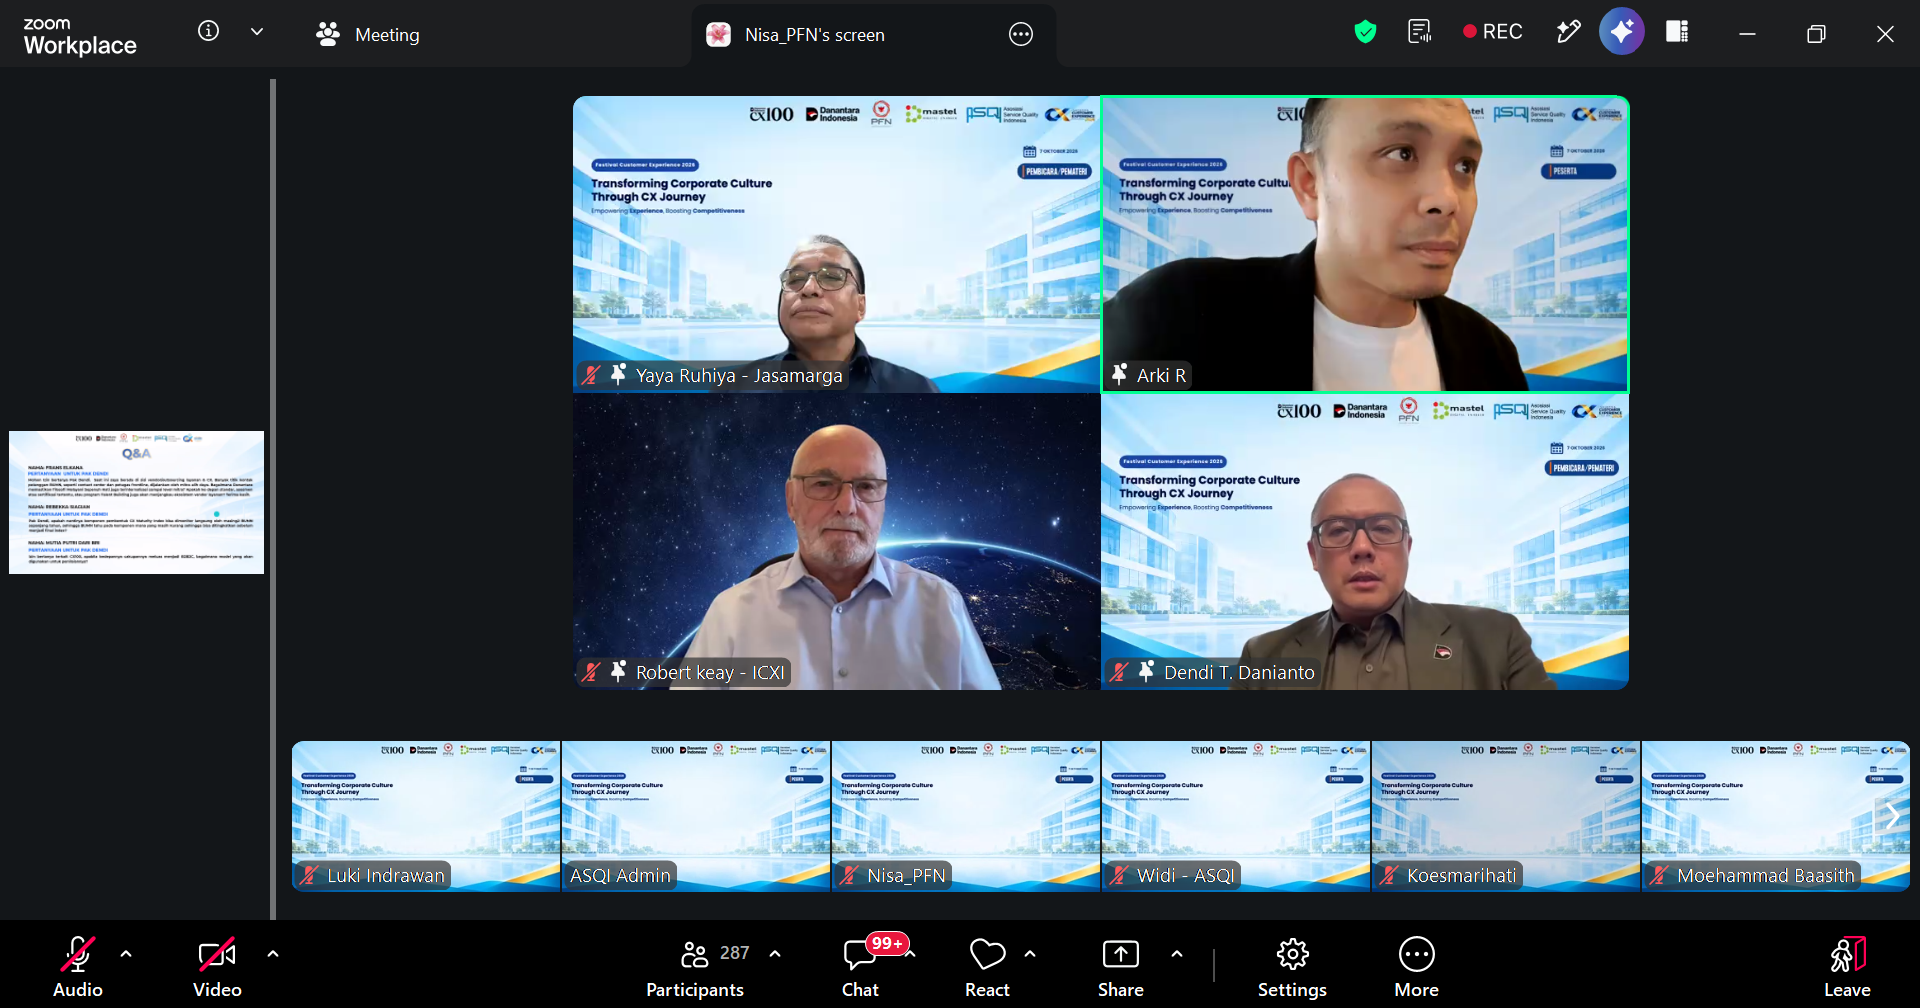The image size is (1920, 1008).
Task: Click the pin icon on Yaya Ruhiya's video
Action: point(618,374)
